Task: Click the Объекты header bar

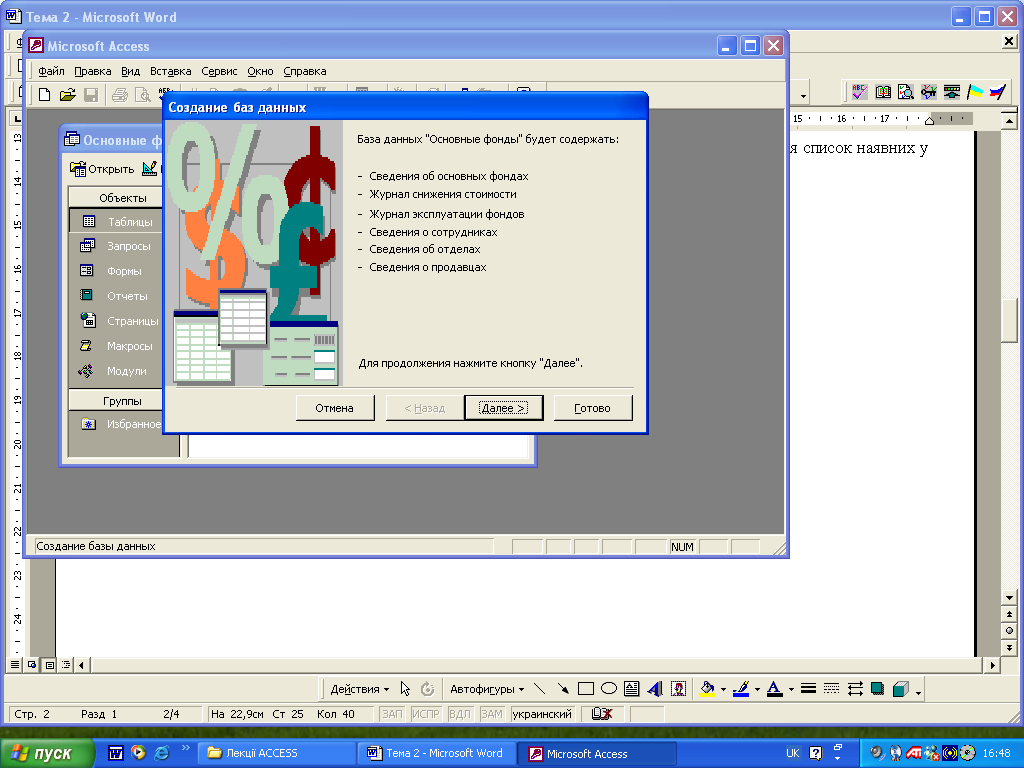Action: click(116, 198)
